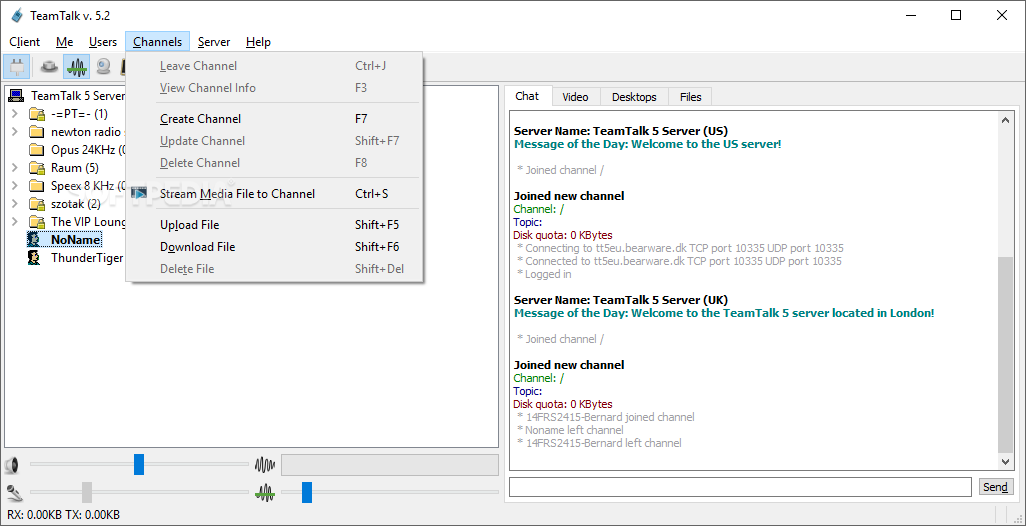Select the szotak (2) channel label
The height and width of the screenshot is (526, 1026).
(75, 203)
